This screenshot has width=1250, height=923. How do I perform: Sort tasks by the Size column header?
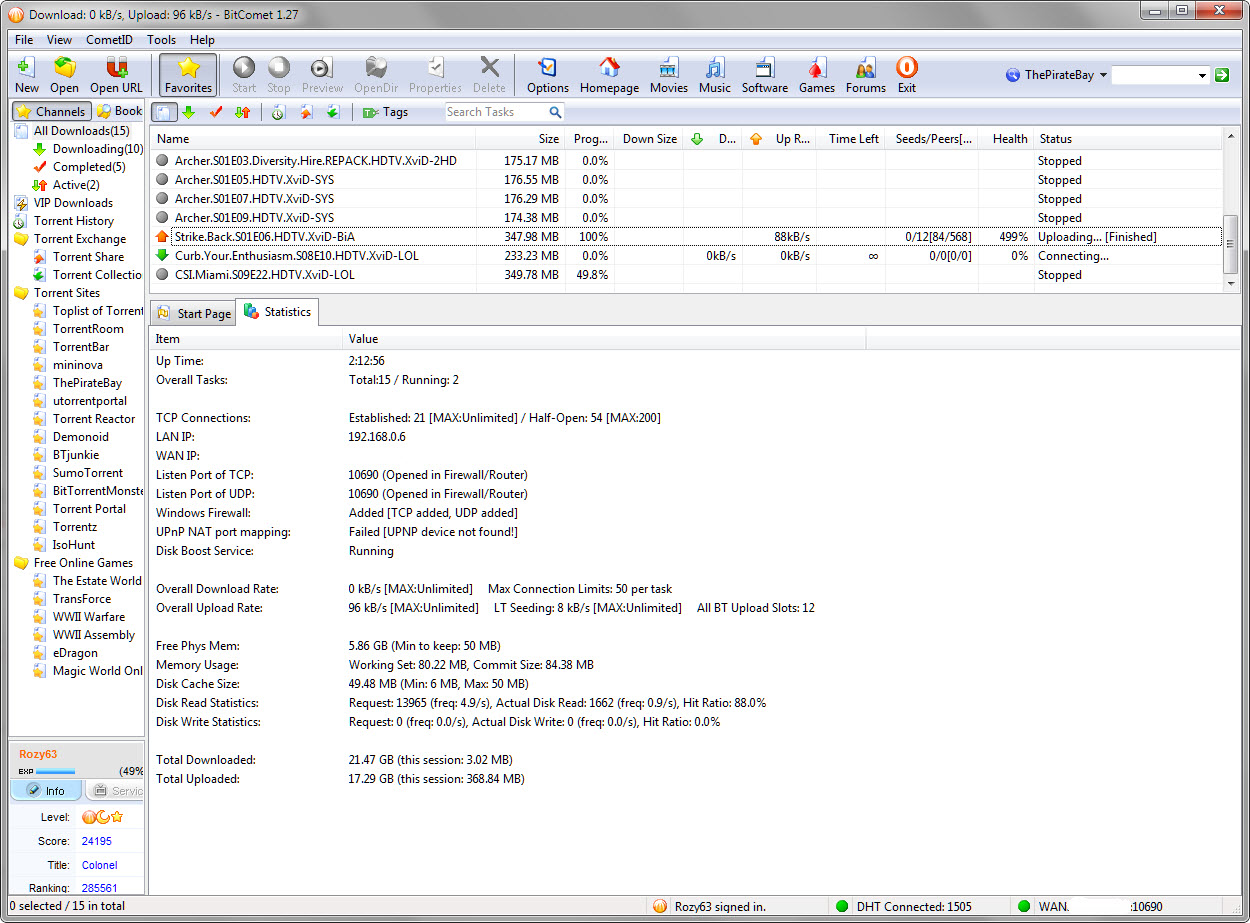tap(520, 139)
